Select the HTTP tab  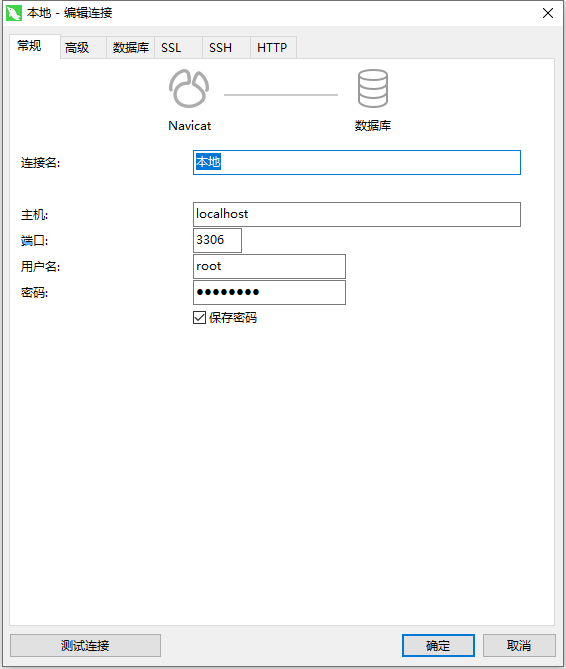click(273, 47)
